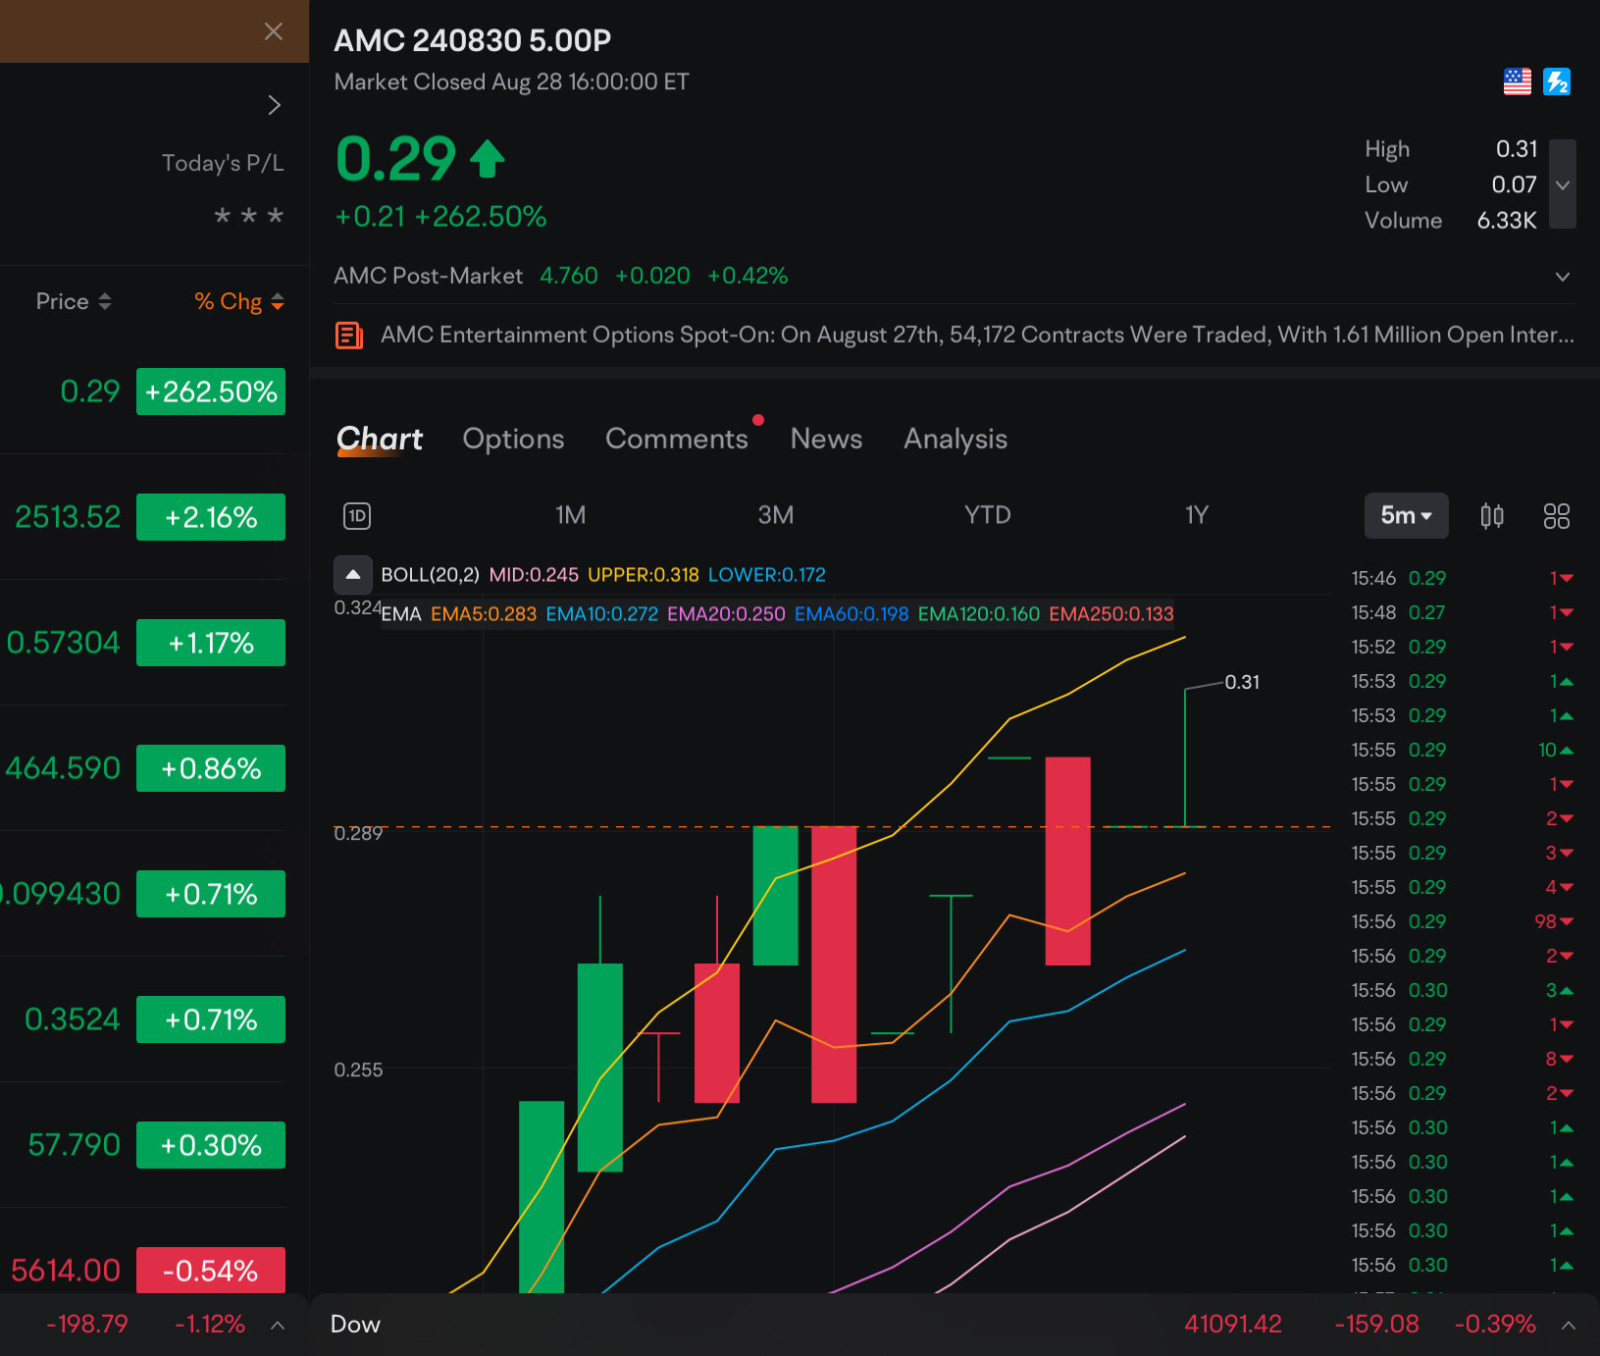Click the last price 0.29 quote

[x=396, y=159]
